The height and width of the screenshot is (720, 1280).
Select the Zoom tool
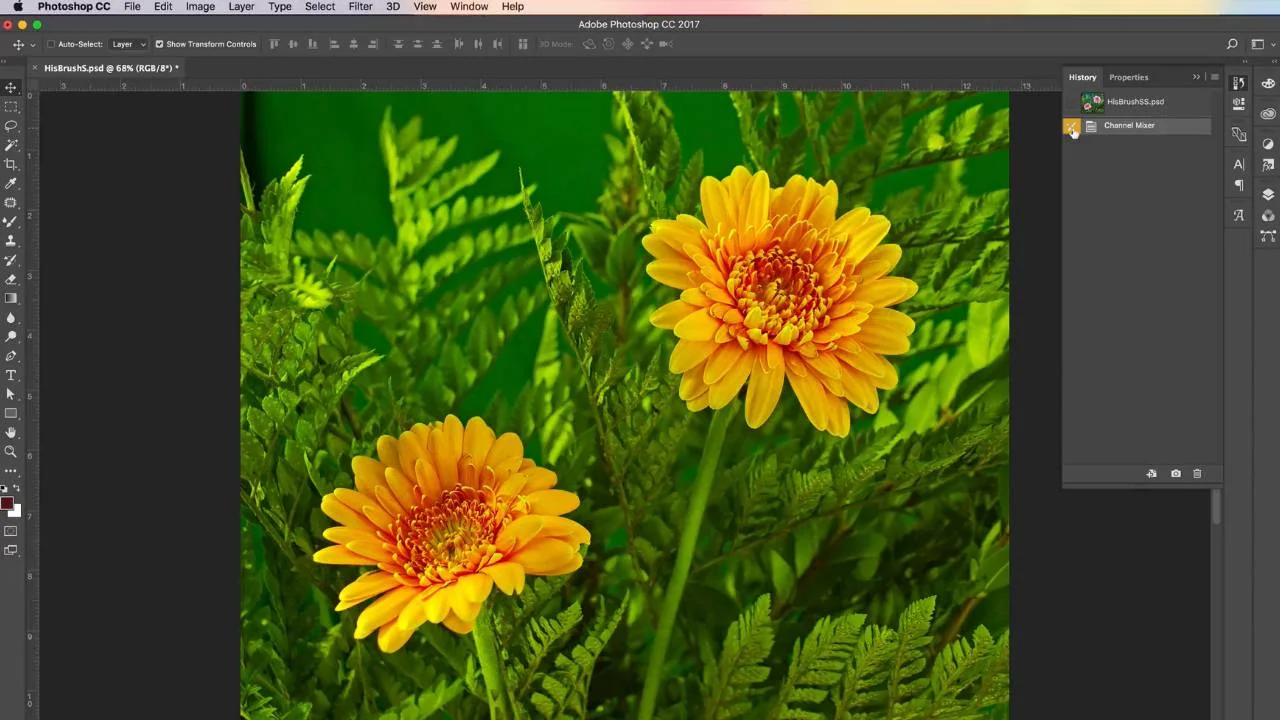[11, 452]
